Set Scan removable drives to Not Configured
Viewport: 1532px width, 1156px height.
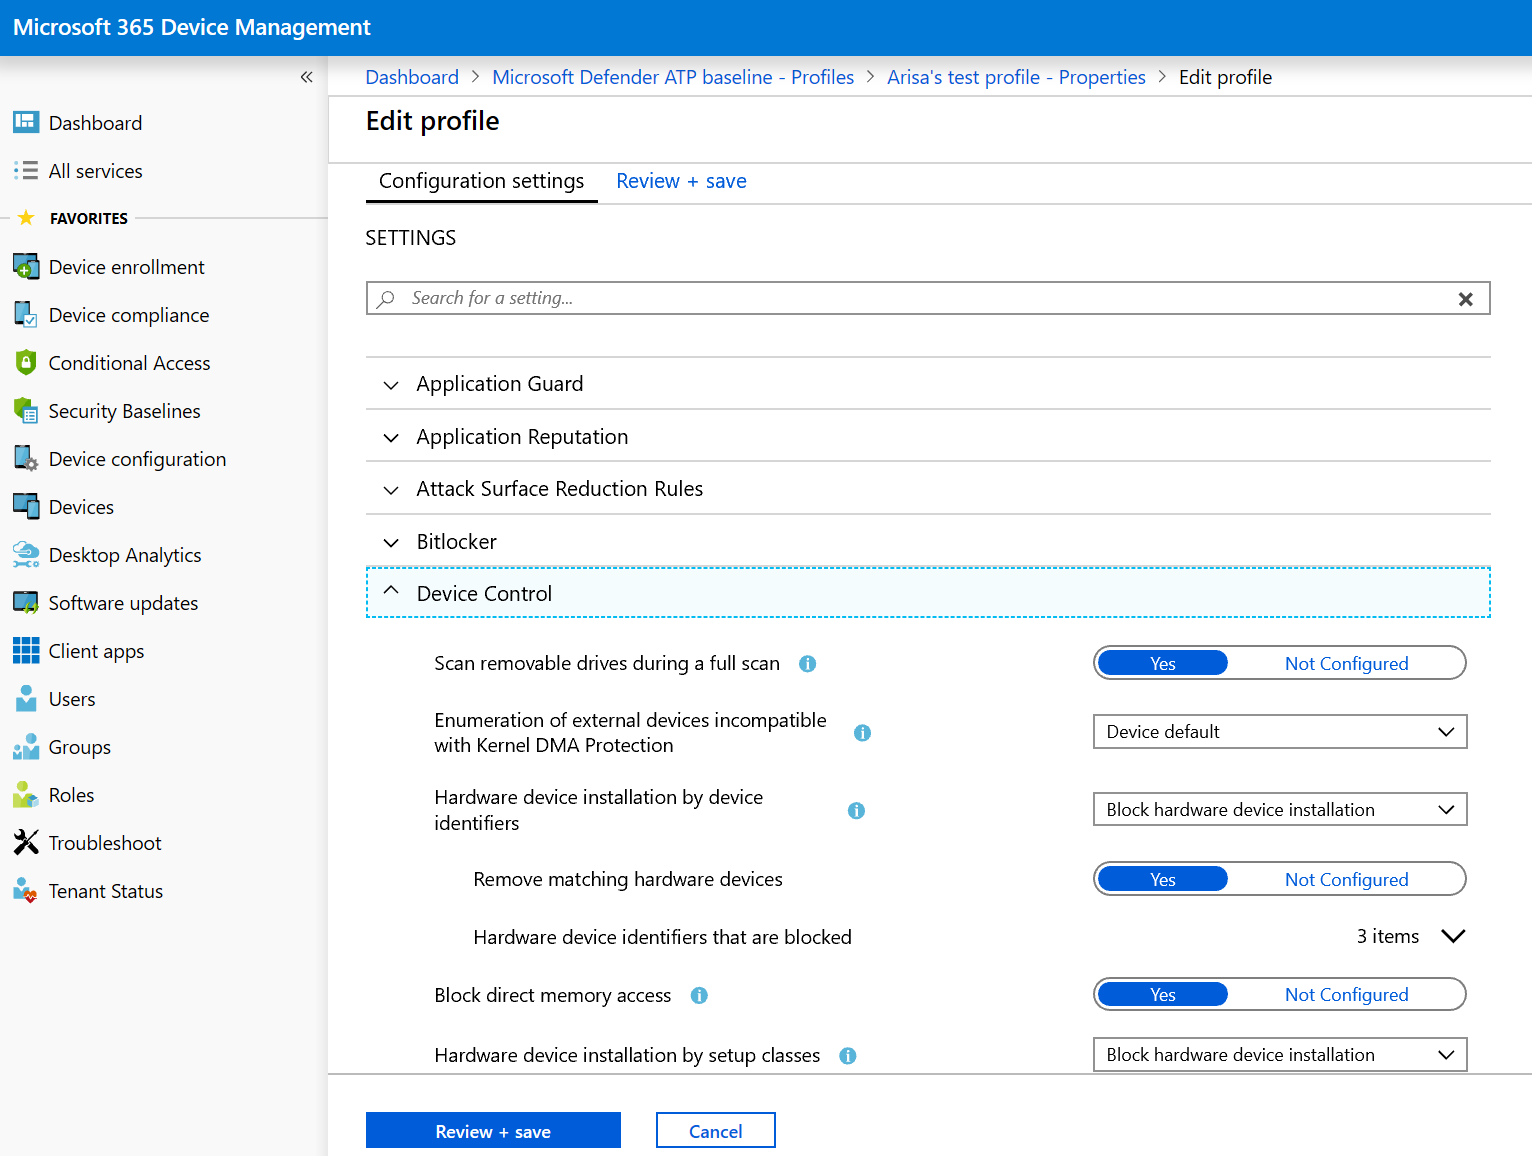pyautogui.click(x=1346, y=664)
